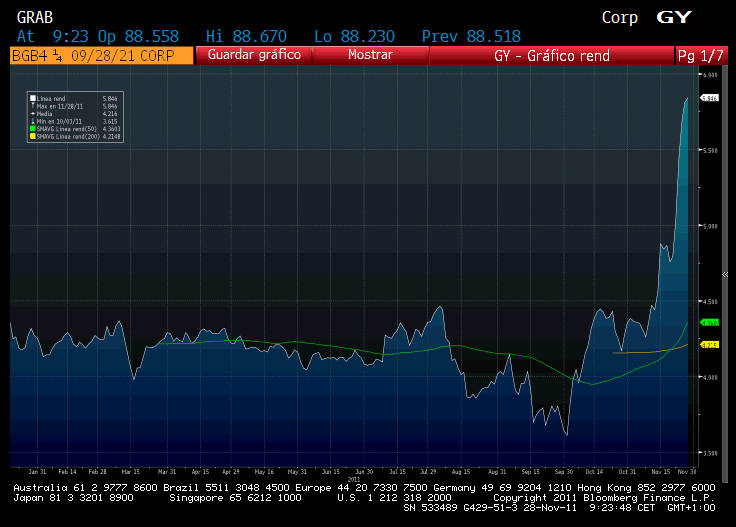736x527 pixels.
Task: Click the Corp label in the header
Action: (x=620, y=17)
